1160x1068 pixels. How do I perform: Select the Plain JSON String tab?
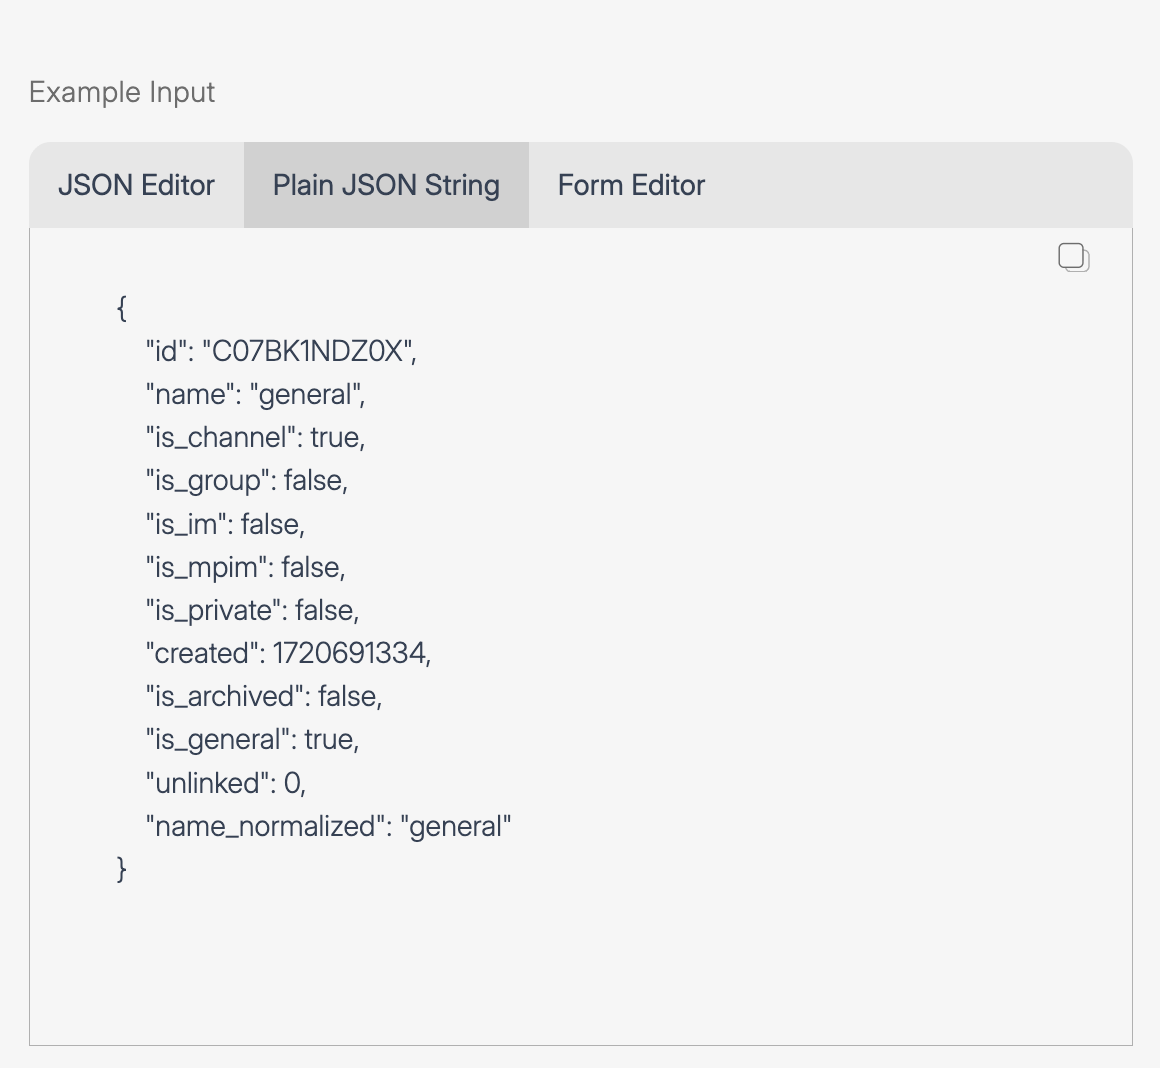[x=386, y=185]
